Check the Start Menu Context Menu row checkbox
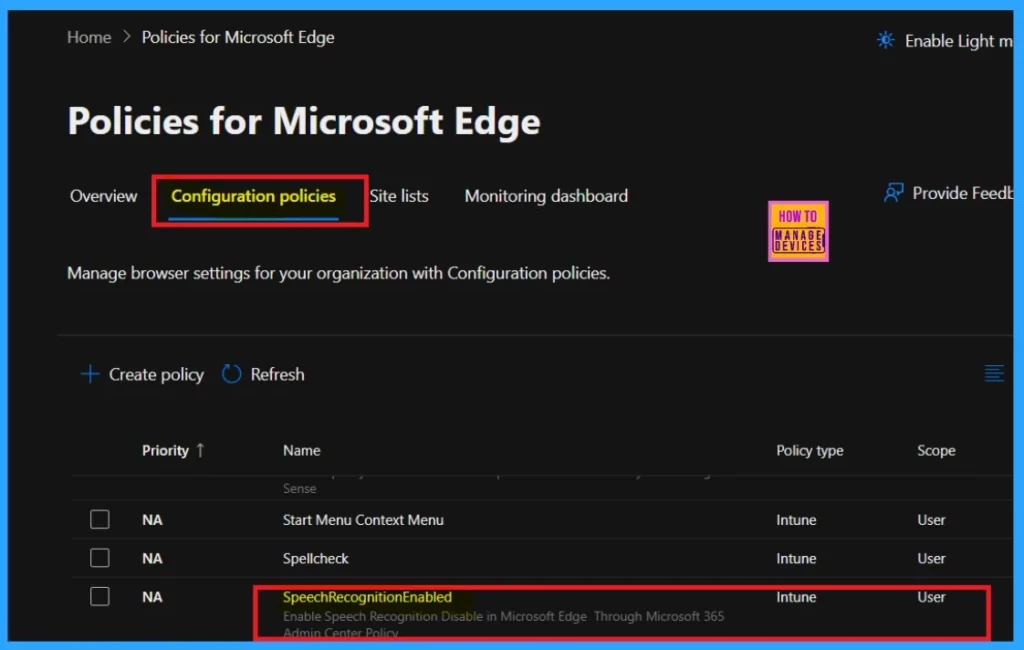This screenshot has width=1024, height=650. tap(100, 519)
